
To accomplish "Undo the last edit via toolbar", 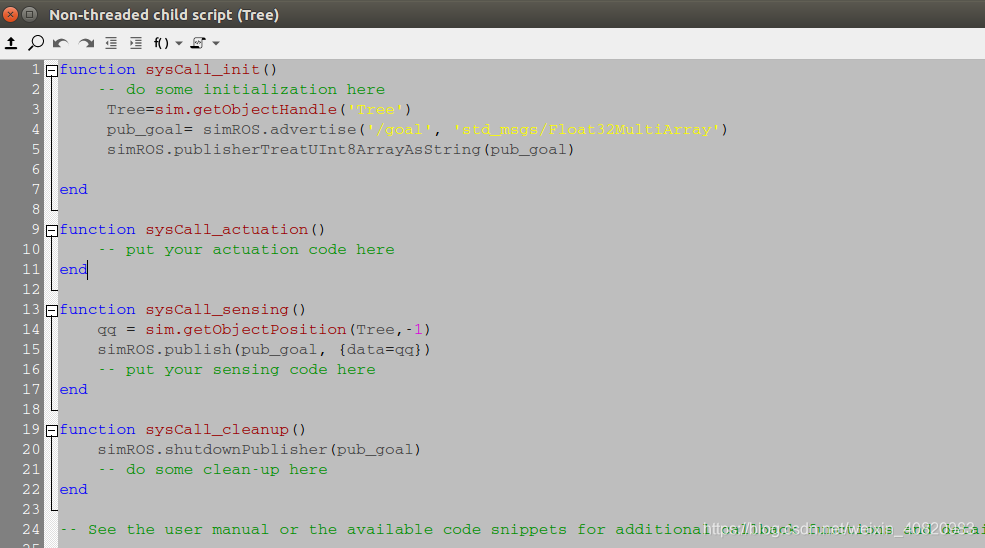I will click(x=60, y=43).
